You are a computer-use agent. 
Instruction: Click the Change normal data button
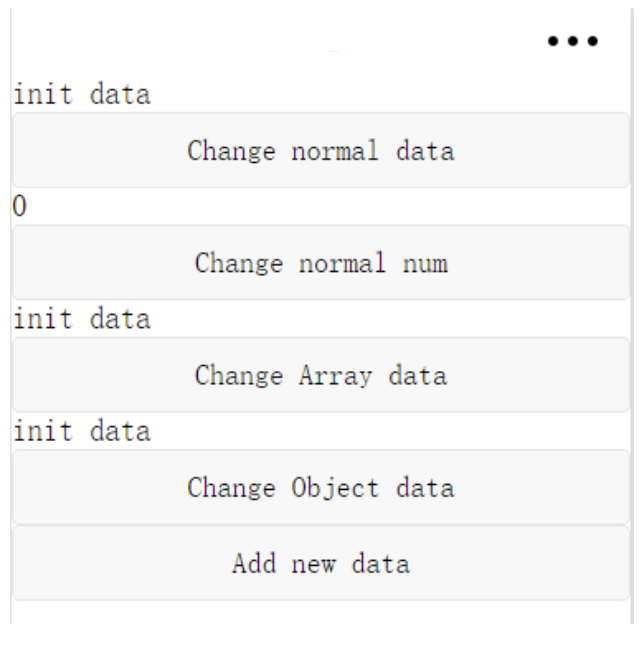[x=321, y=151]
